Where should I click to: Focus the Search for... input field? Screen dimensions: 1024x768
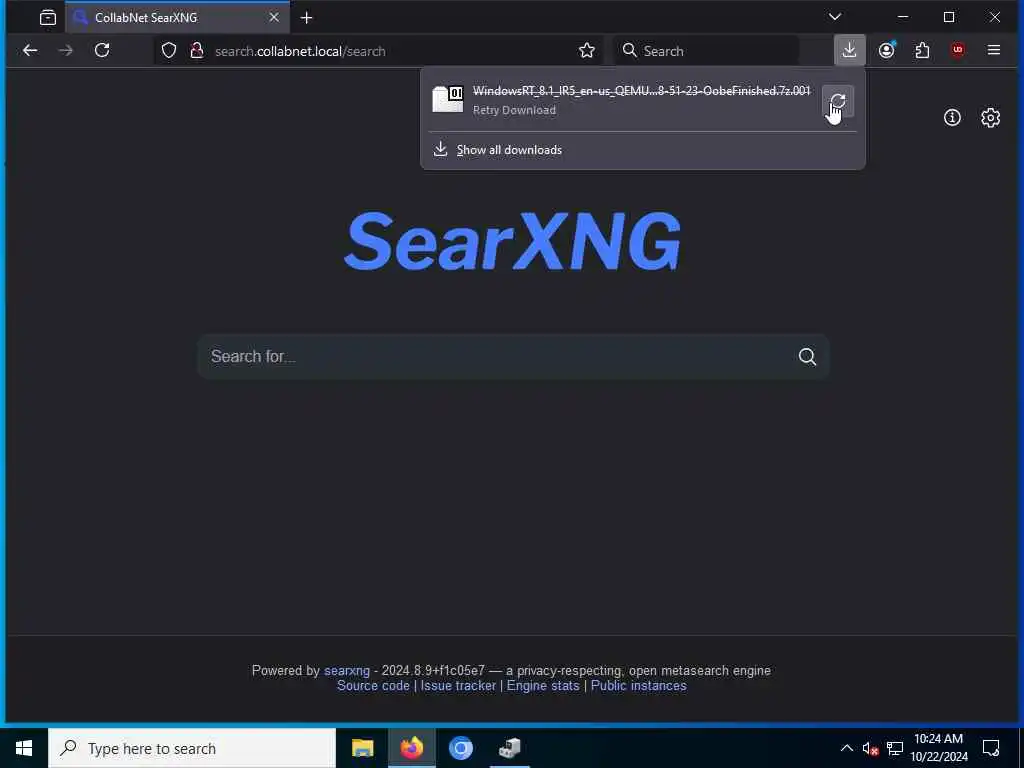tap(500, 356)
